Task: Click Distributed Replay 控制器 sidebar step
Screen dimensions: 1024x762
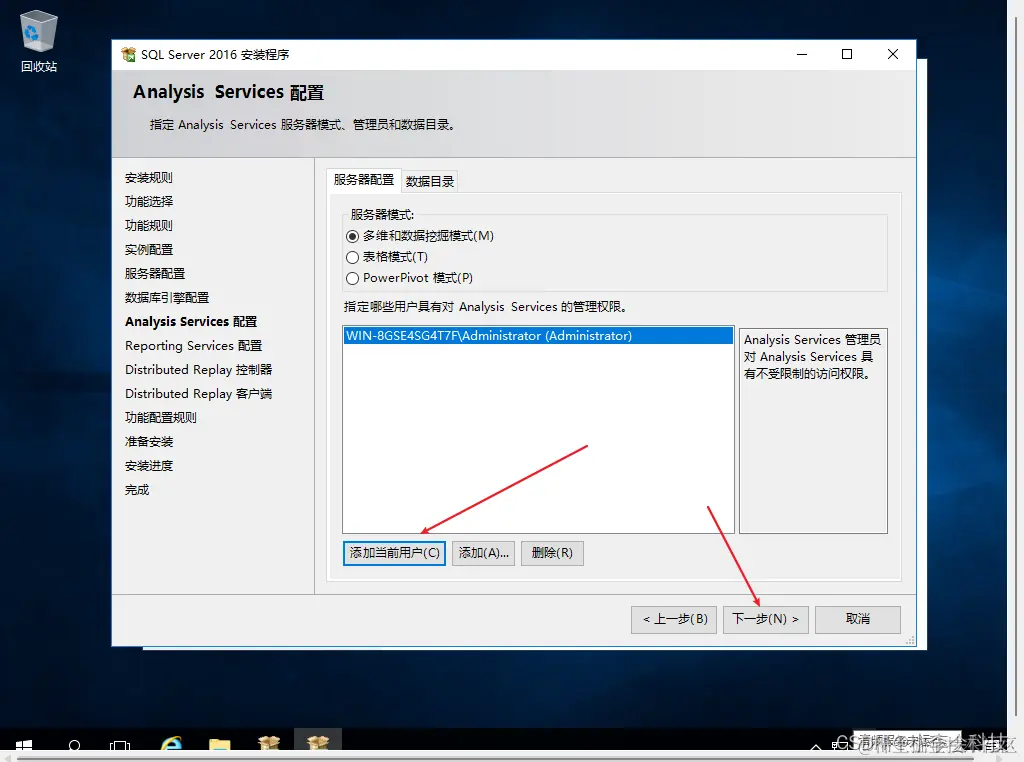Action: tap(199, 370)
